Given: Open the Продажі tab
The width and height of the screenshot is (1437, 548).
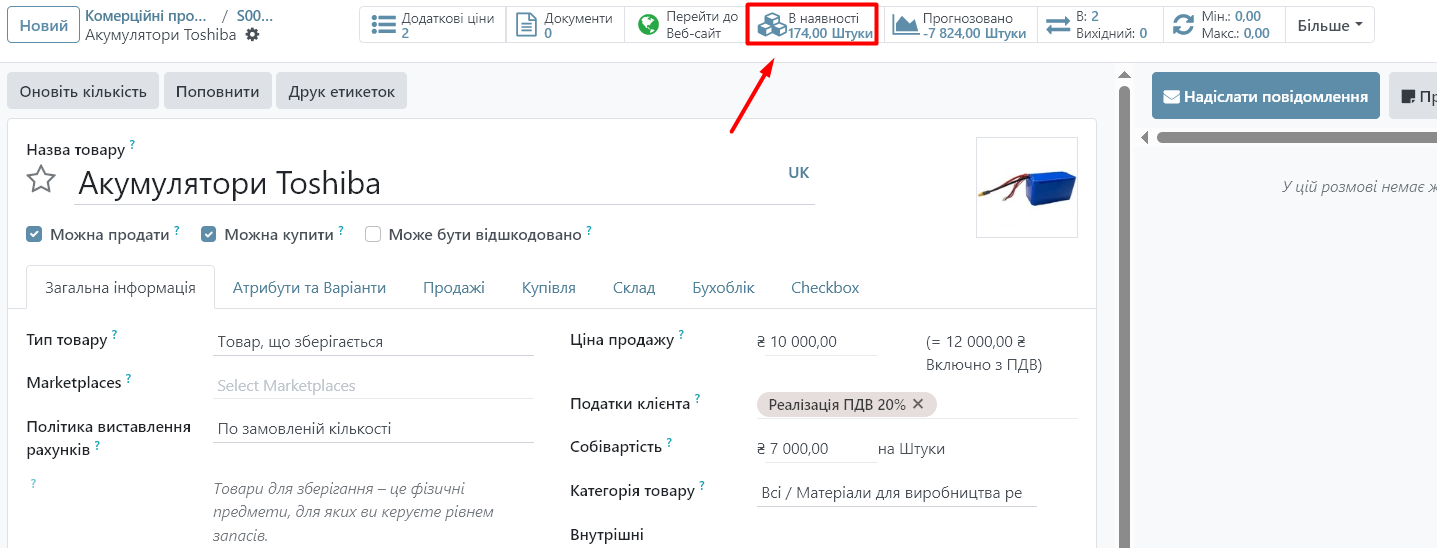Looking at the screenshot, I should point(454,287).
